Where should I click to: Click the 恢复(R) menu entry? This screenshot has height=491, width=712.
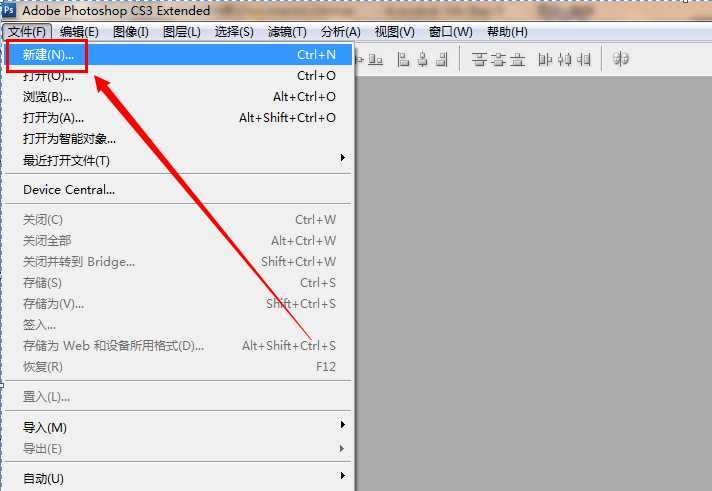point(179,367)
